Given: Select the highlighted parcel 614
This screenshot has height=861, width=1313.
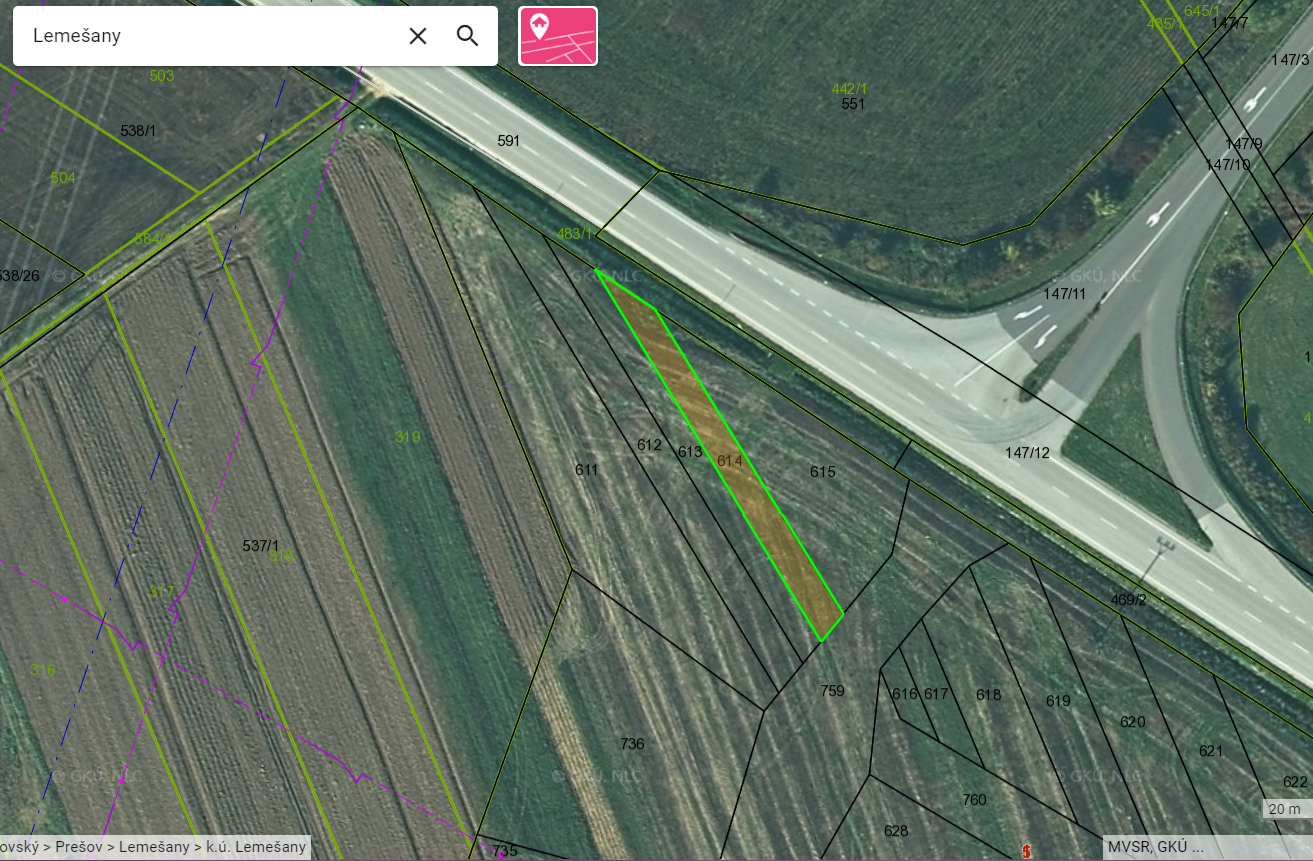Looking at the screenshot, I should 730,461.
